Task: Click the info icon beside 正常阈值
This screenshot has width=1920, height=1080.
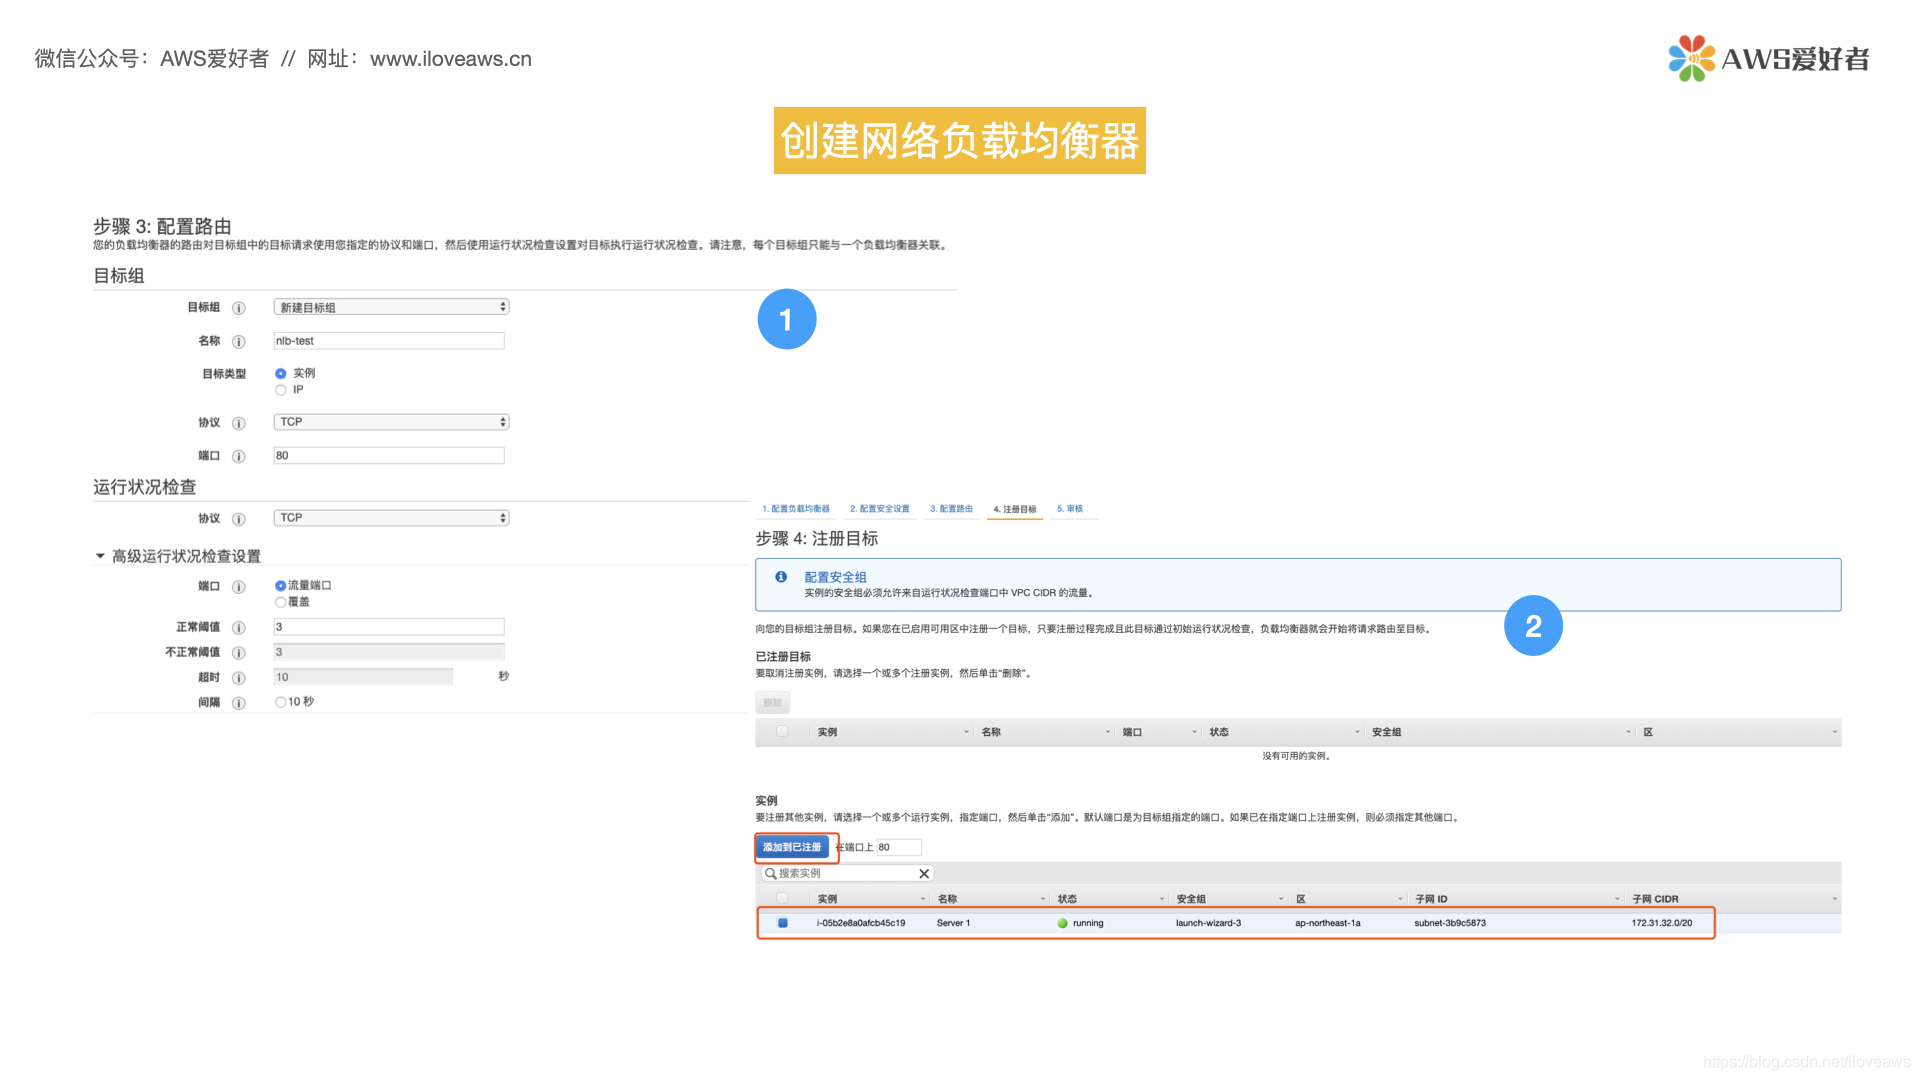Action: 239,628
